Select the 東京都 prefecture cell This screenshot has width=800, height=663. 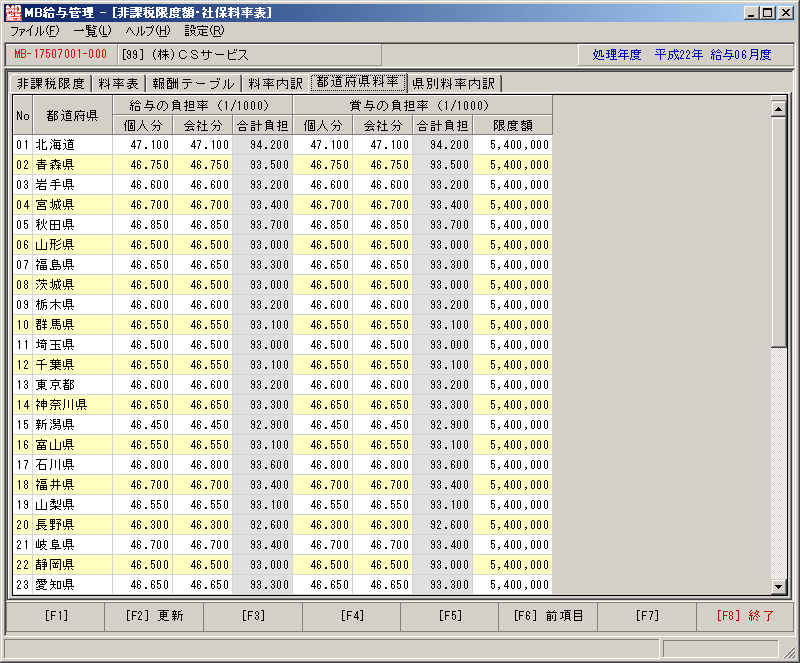pyautogui.click(x=72, y=385)
